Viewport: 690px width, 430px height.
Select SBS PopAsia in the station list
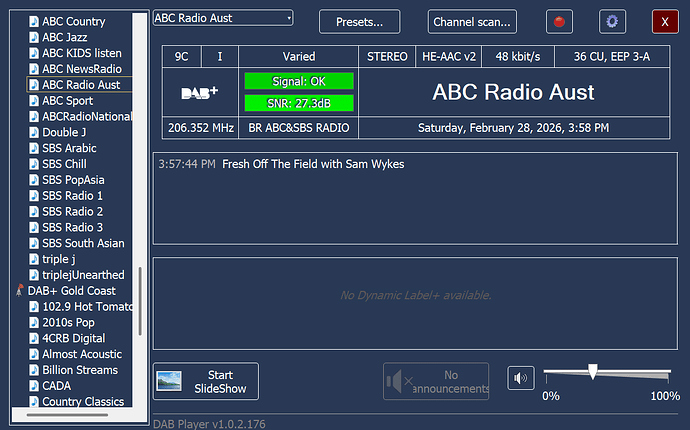pos(74,180)
